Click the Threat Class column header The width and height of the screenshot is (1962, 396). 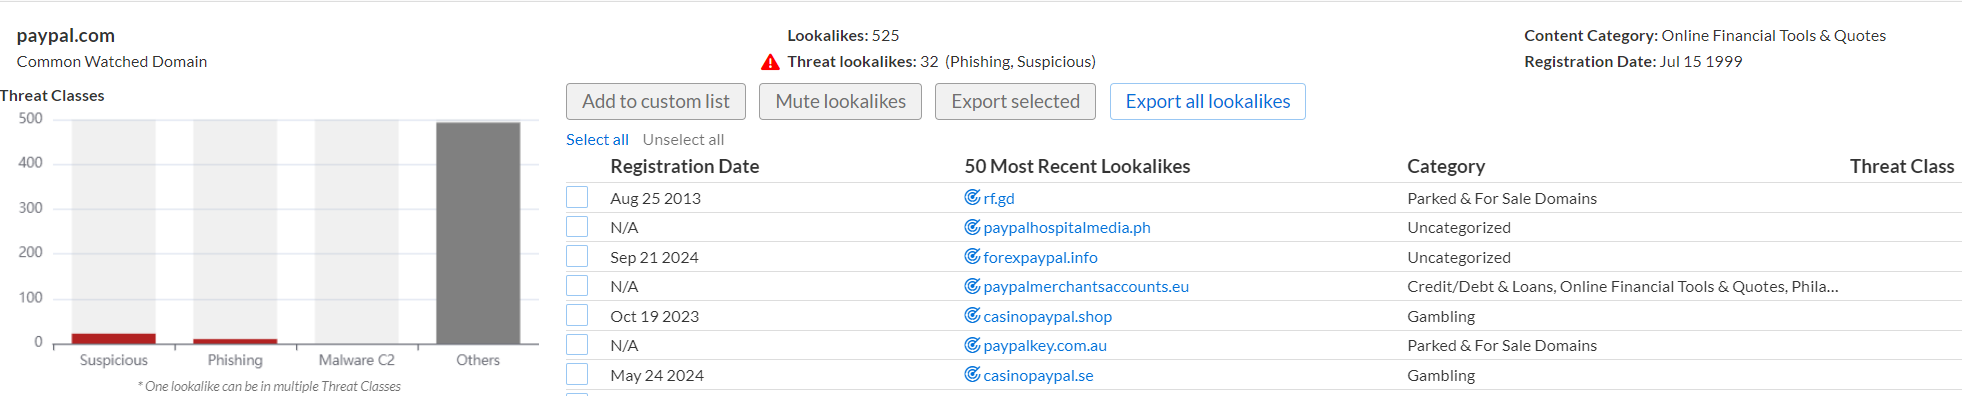pos(1902,166)
